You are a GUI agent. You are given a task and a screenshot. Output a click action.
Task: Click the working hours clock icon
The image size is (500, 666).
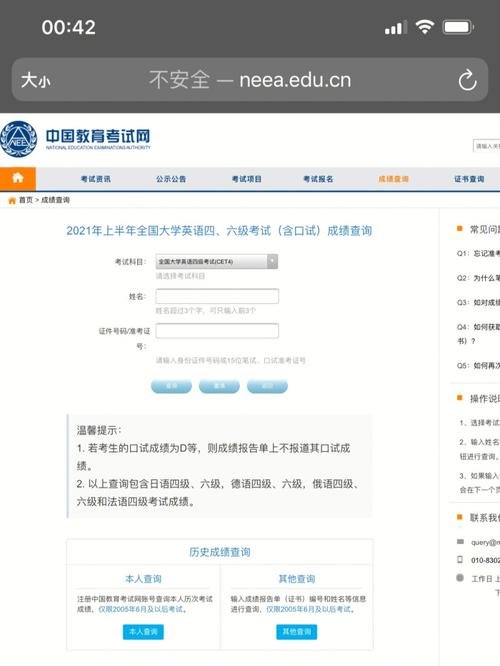pyautogui.click(x=460, y=578)
